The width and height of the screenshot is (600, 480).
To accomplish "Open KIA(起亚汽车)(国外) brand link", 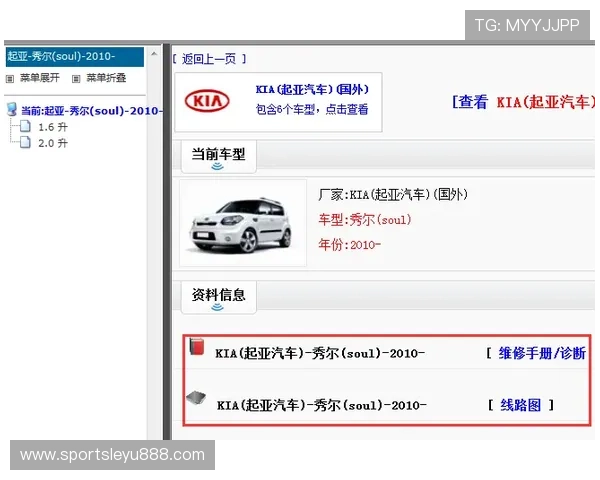I will (312, 90).
